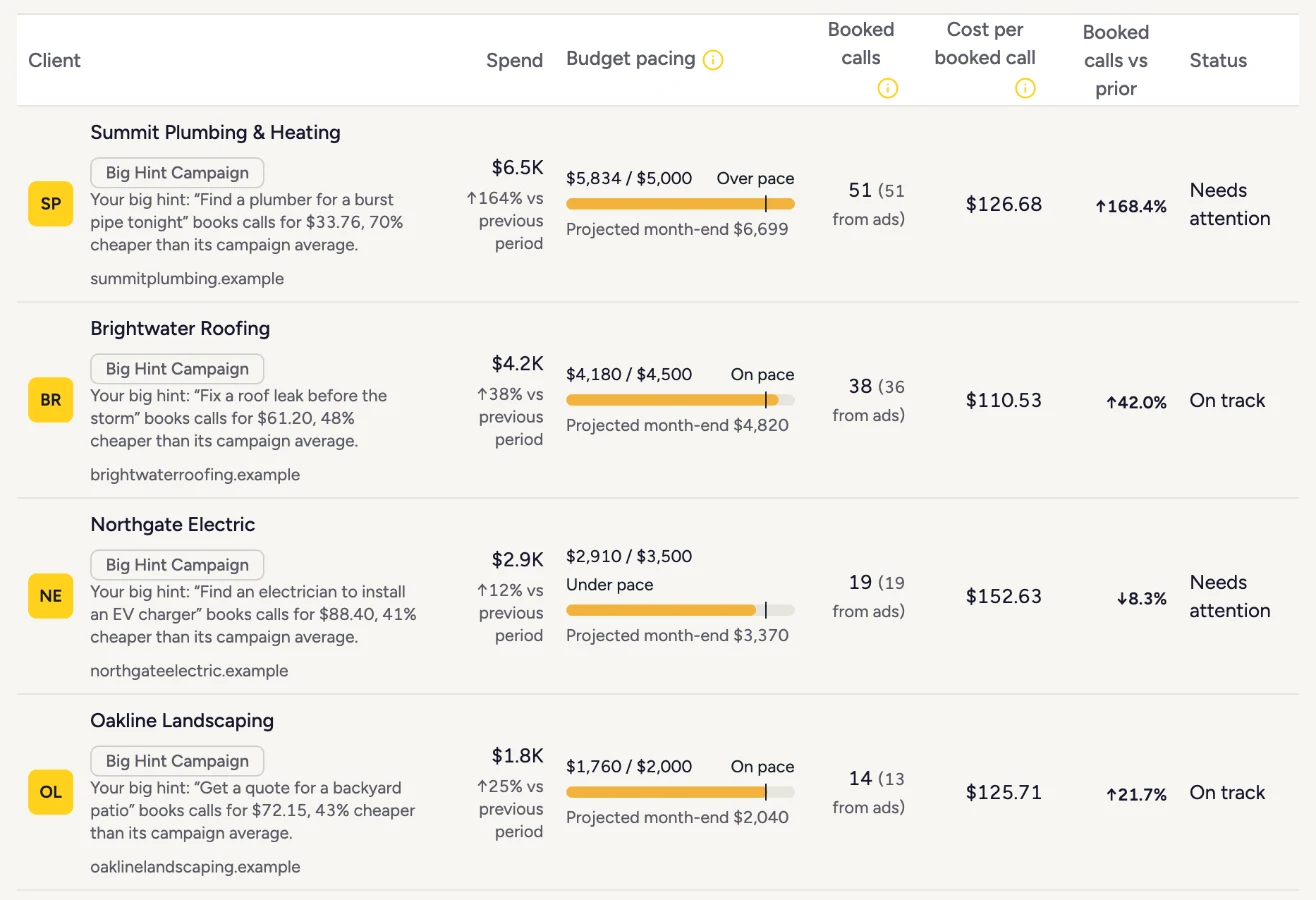Click the ↑21.7% booked calls change
Image resolution: width=1316 pixels, height=900 pixels.
pyautogui.click(x=1136, y=795)
